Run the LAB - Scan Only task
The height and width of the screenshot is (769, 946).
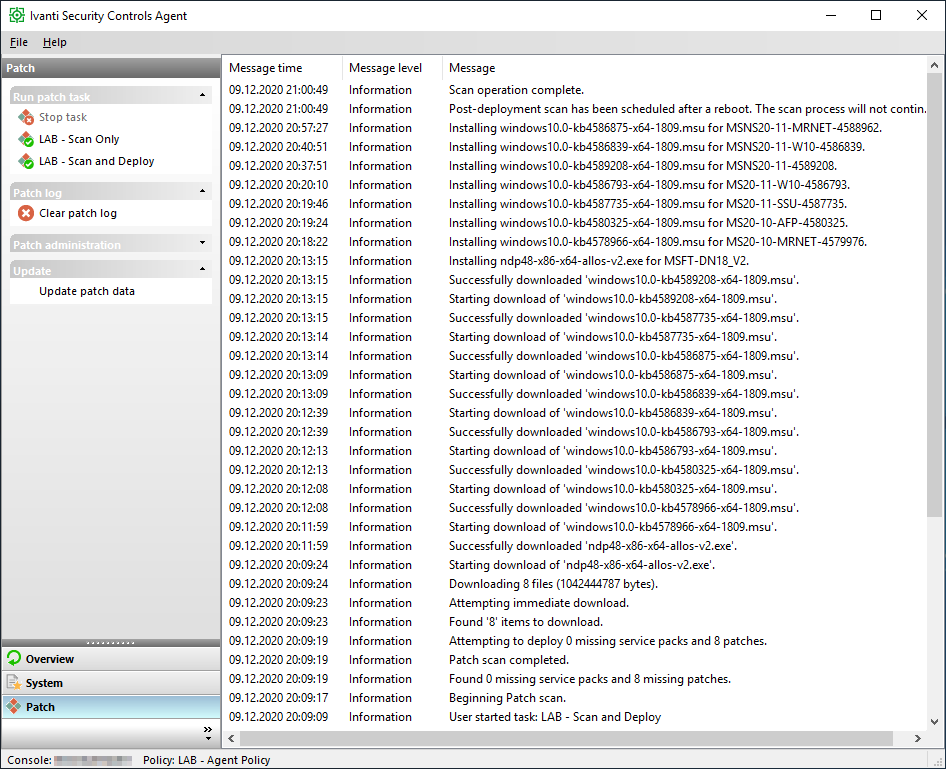(x=79, y=139)
